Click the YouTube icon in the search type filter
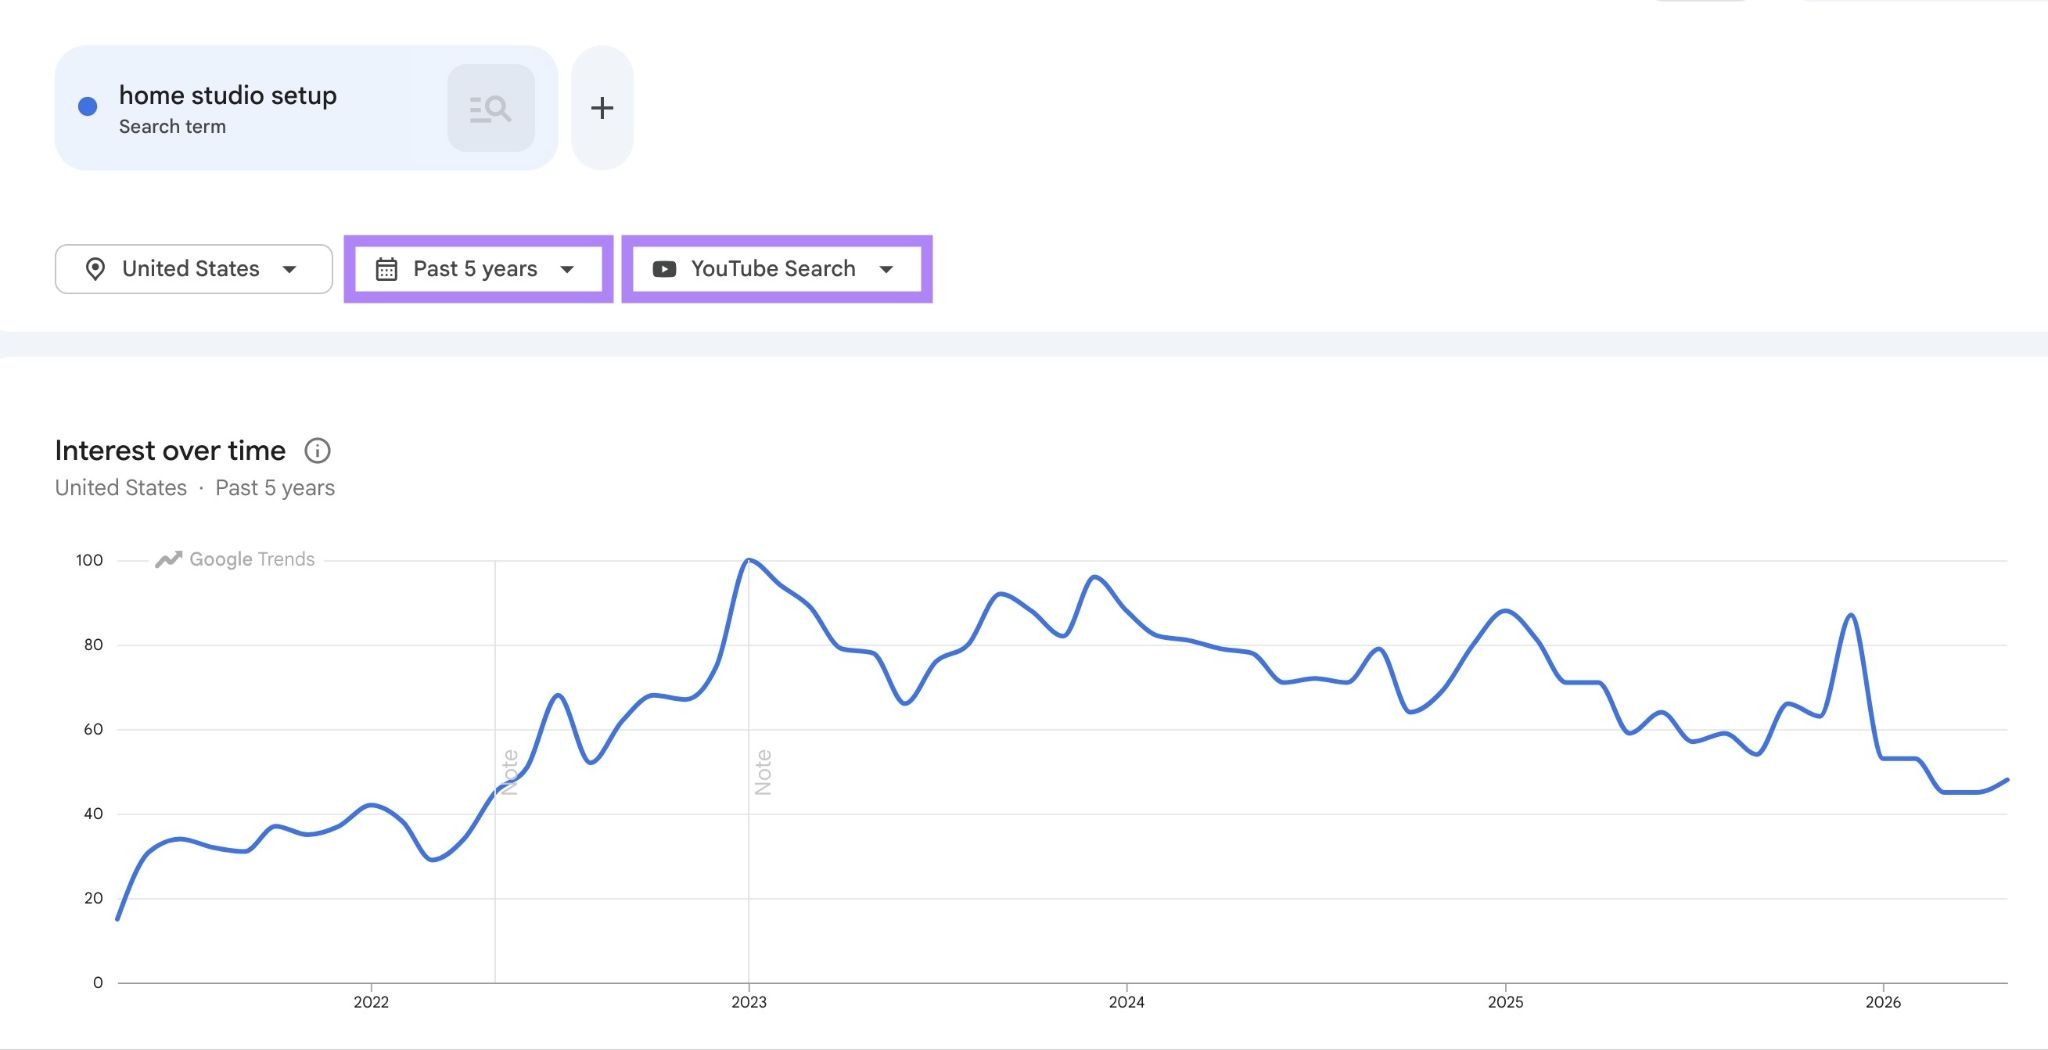The image size is (2048, 1050). pos(664,269)
